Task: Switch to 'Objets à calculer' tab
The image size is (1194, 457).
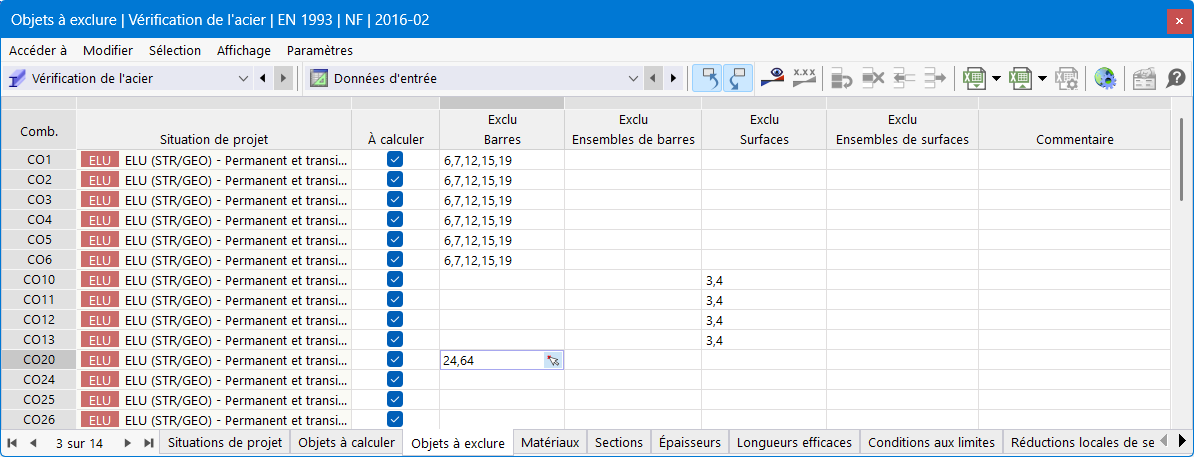Action: point(346,443)
